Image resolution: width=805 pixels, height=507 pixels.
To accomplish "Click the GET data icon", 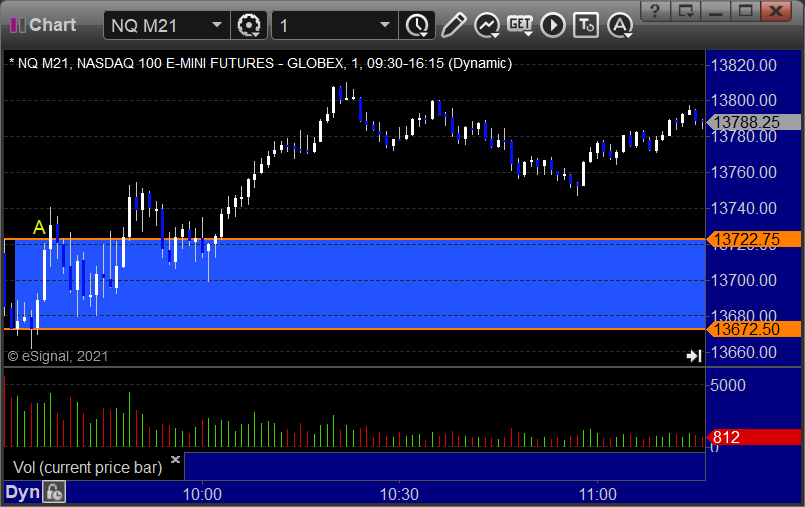I will point(520,25).
